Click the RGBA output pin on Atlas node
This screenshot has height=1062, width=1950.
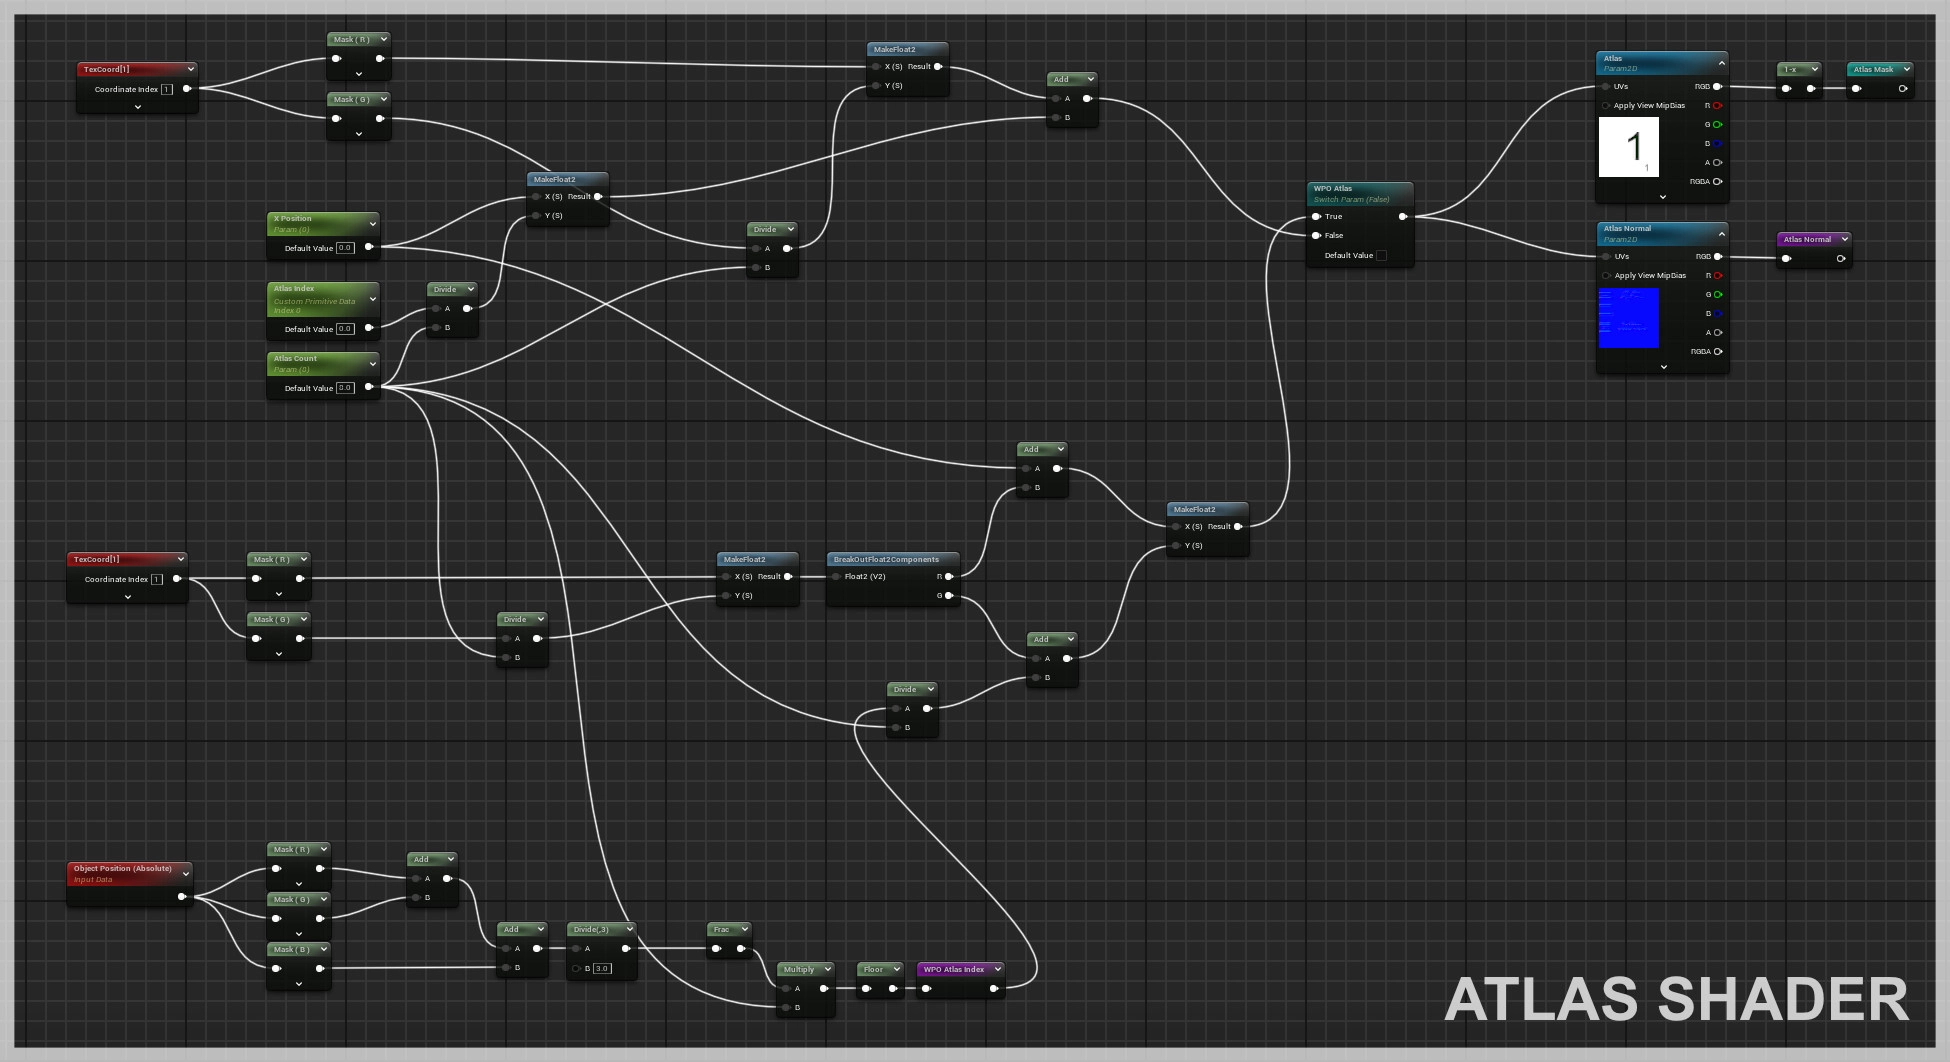click(1717, 182)
